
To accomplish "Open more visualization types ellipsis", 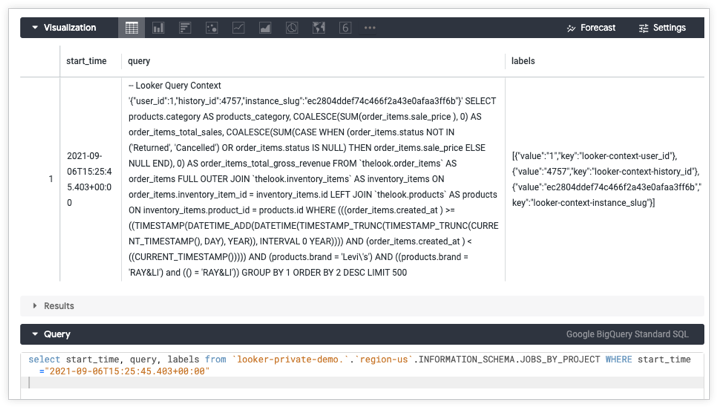I will click(371, 28).
